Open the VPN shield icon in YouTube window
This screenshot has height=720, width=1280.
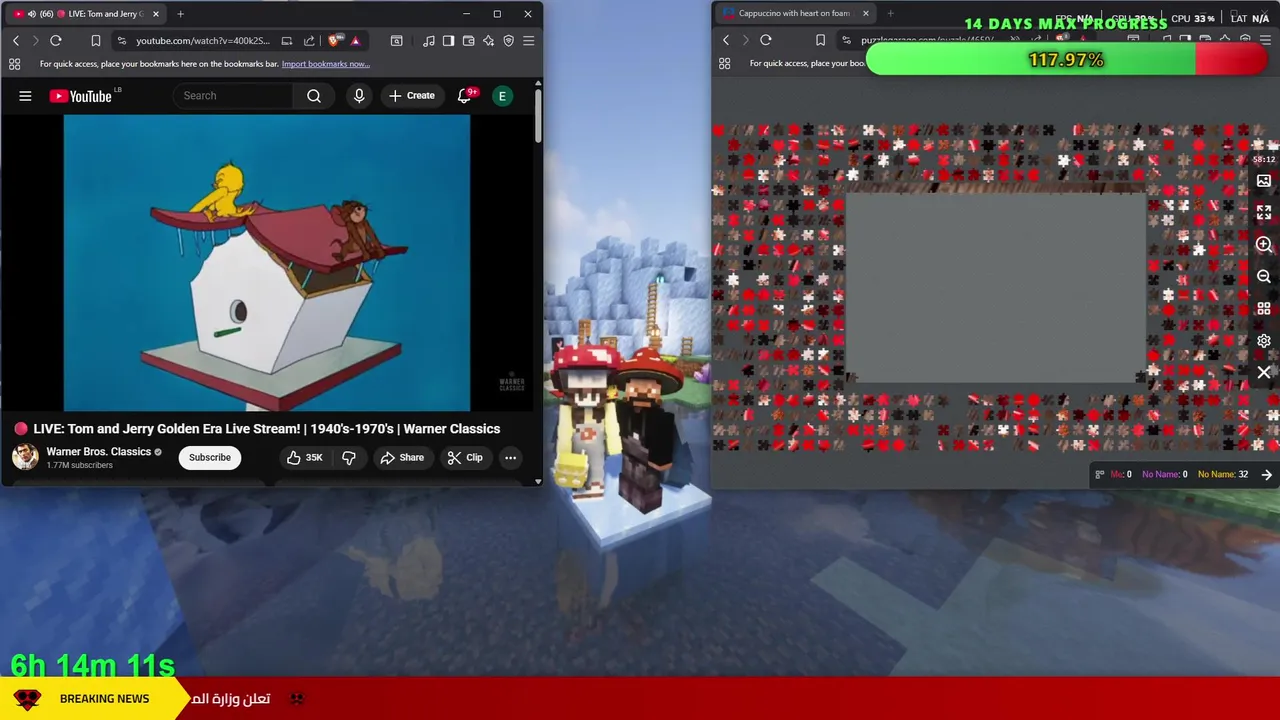point(508,41)
